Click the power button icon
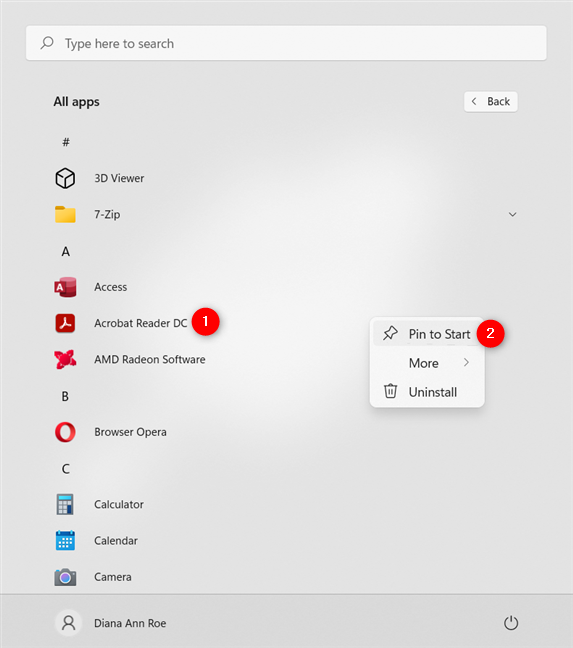 click(511, 623)
